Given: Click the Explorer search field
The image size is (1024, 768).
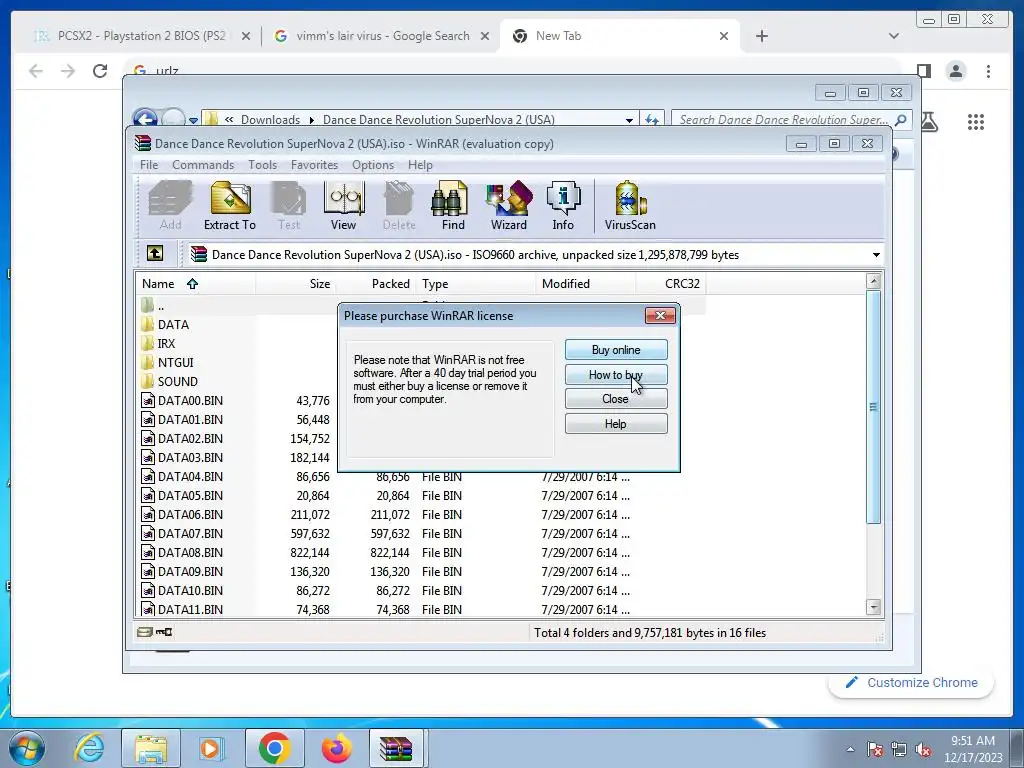Looking at the screenshot, I should click(791, 120).
